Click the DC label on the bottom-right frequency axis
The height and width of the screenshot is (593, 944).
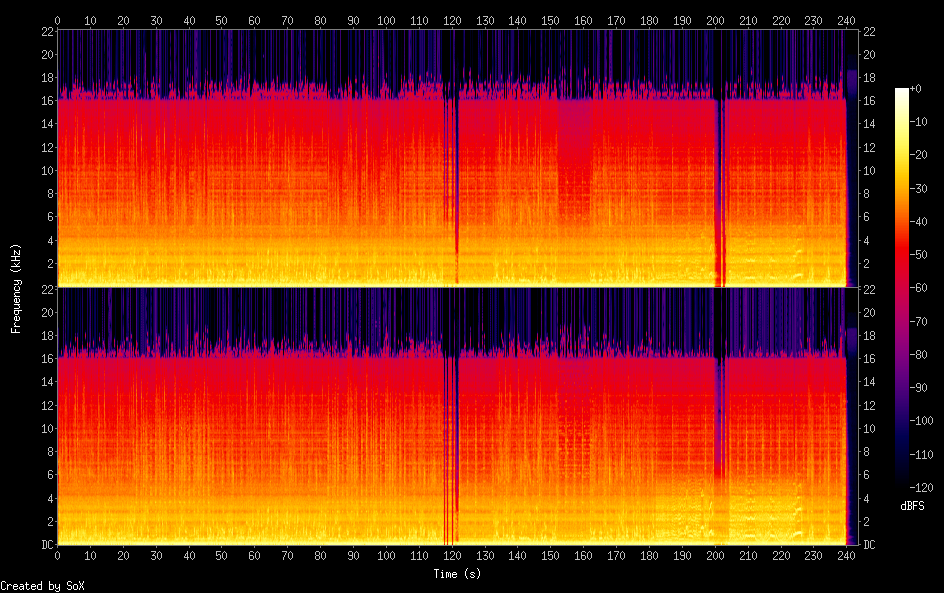pyautogui.click(x=869, y=545)
